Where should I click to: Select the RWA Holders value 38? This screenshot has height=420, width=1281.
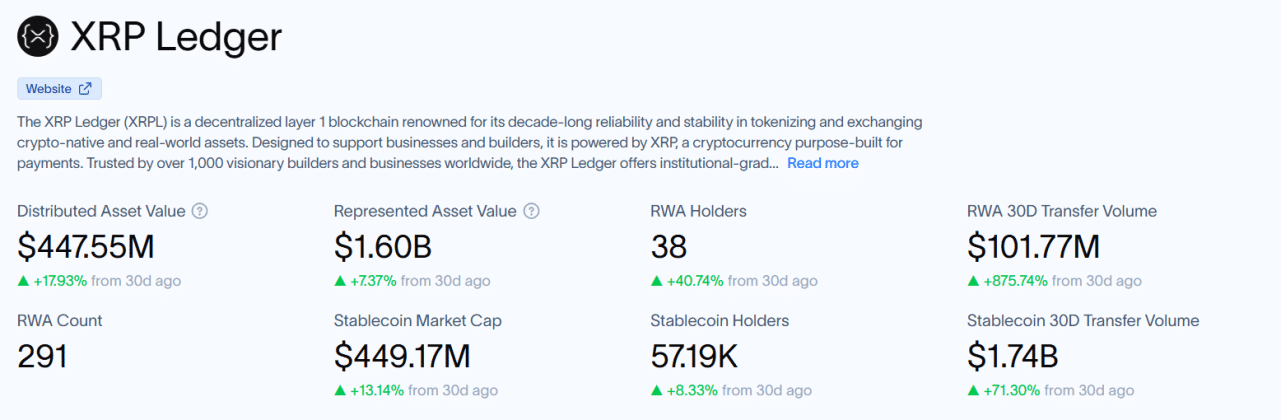(669, 246)
